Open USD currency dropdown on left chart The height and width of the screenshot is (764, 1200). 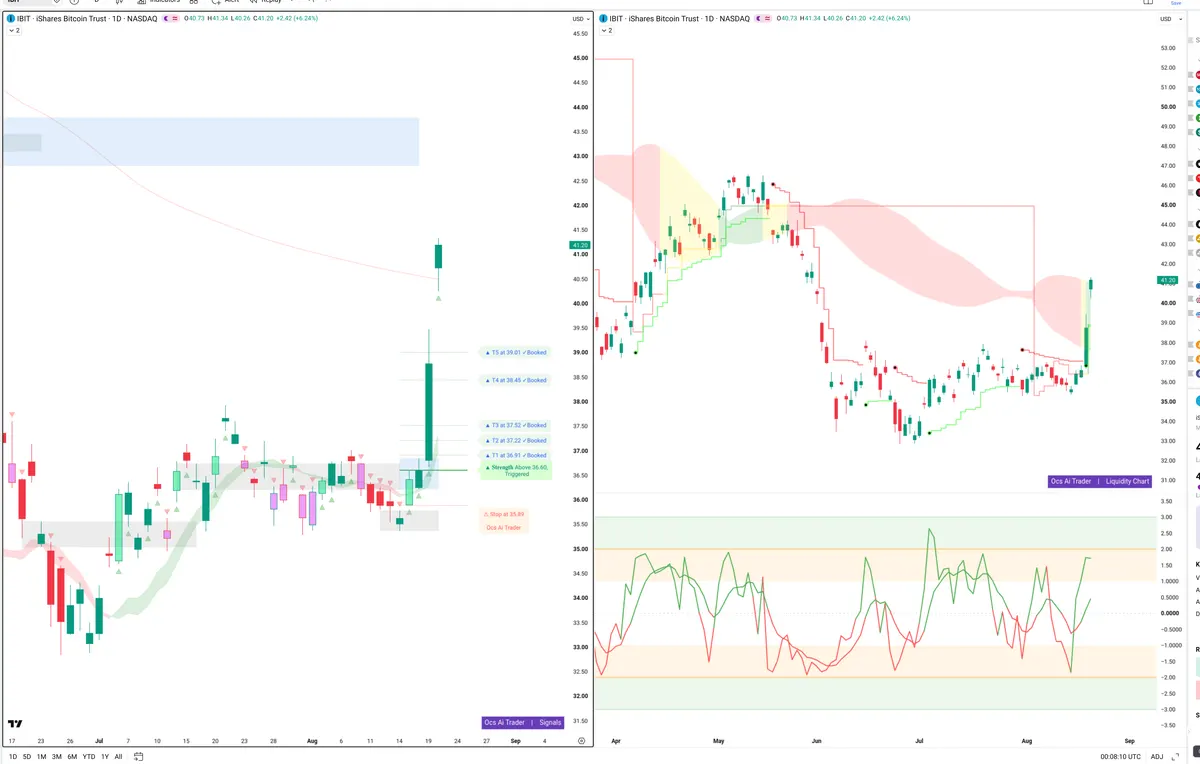(579, 19)
